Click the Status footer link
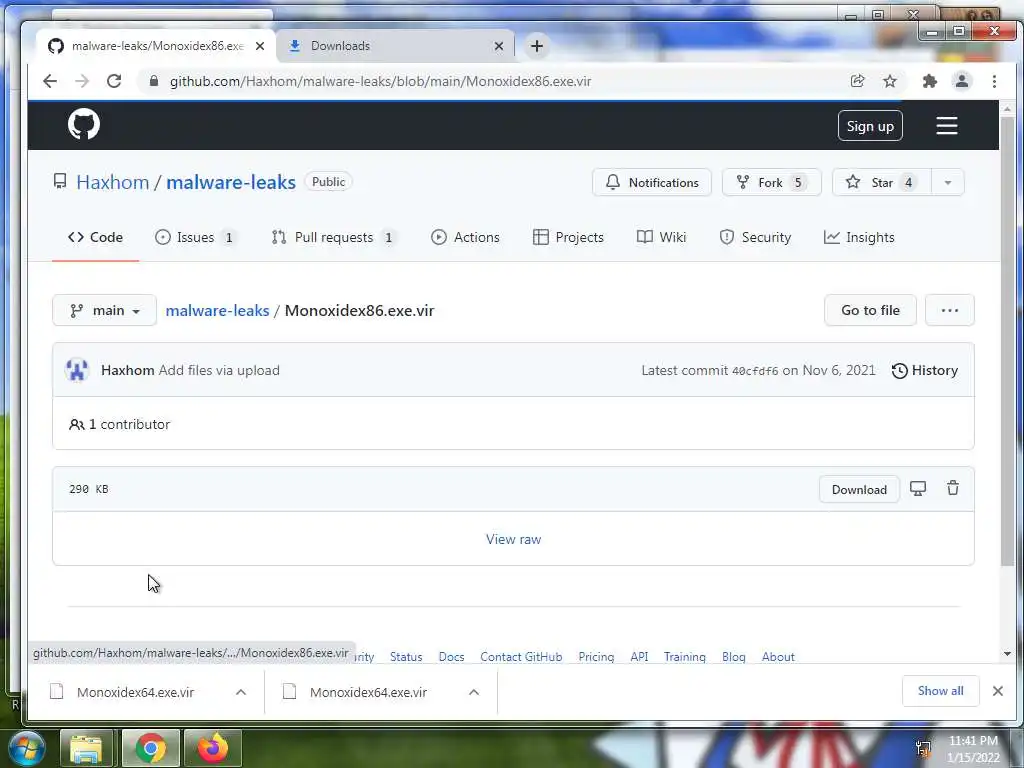Viewport: 1024px width, 768px height. coord(406,656)
